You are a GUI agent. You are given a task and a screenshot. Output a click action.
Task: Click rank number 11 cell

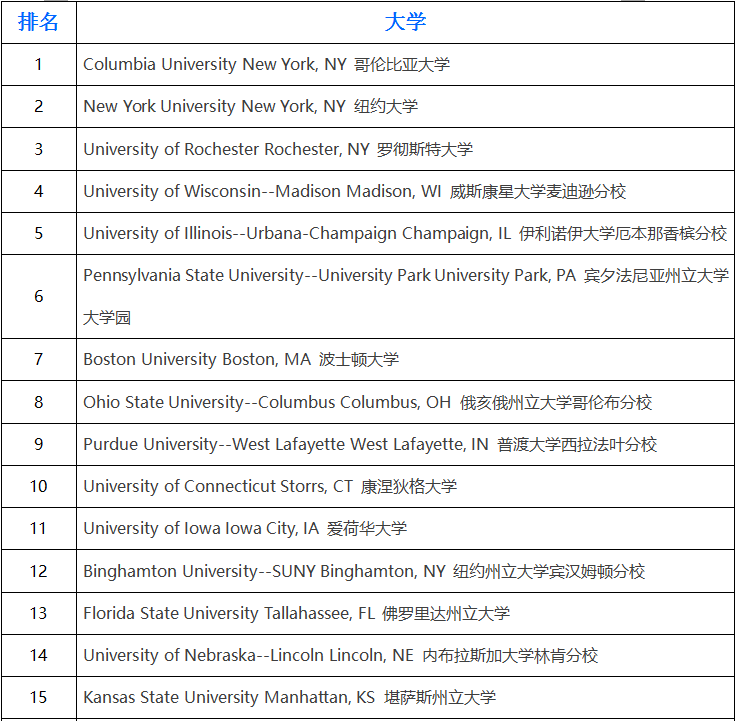[38, 529]
